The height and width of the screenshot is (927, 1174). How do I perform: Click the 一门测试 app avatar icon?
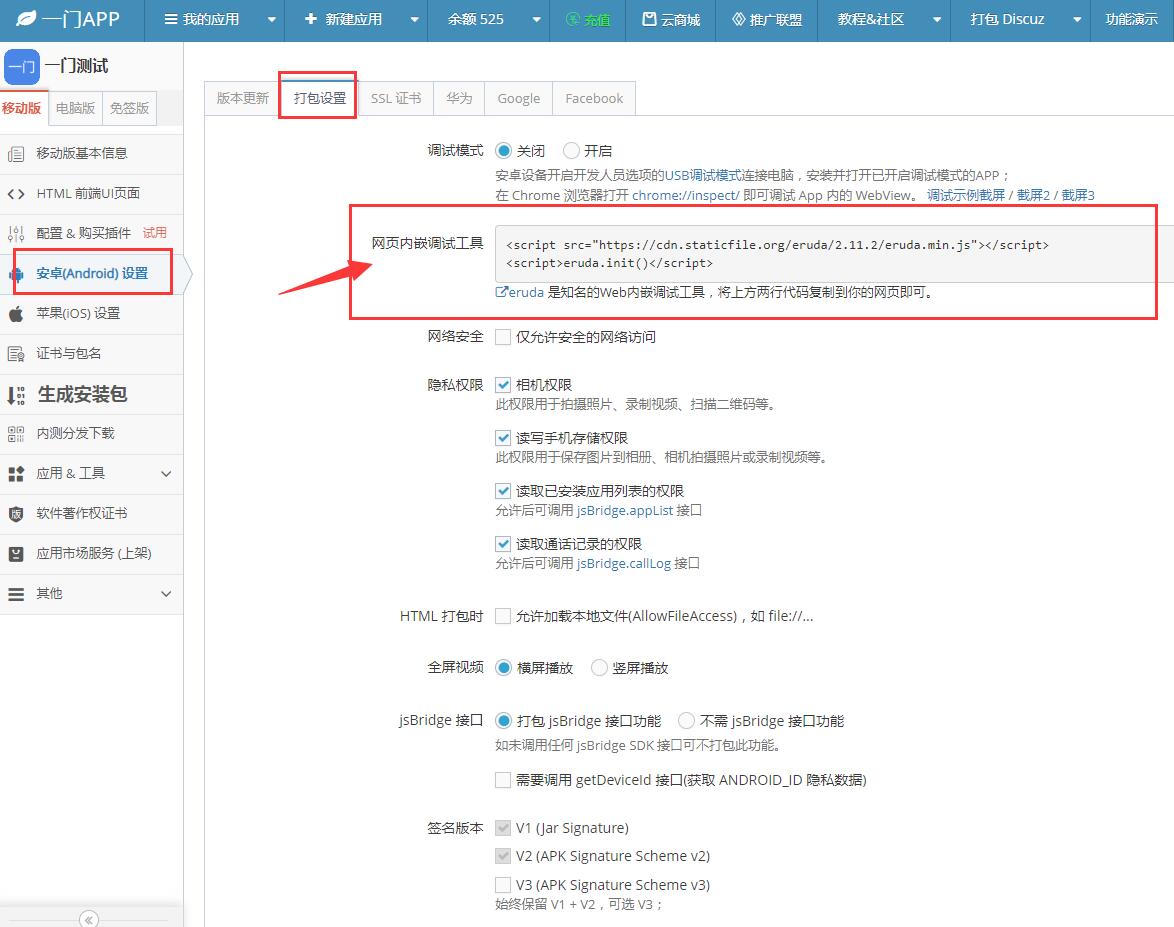click(x=22, y=67)
